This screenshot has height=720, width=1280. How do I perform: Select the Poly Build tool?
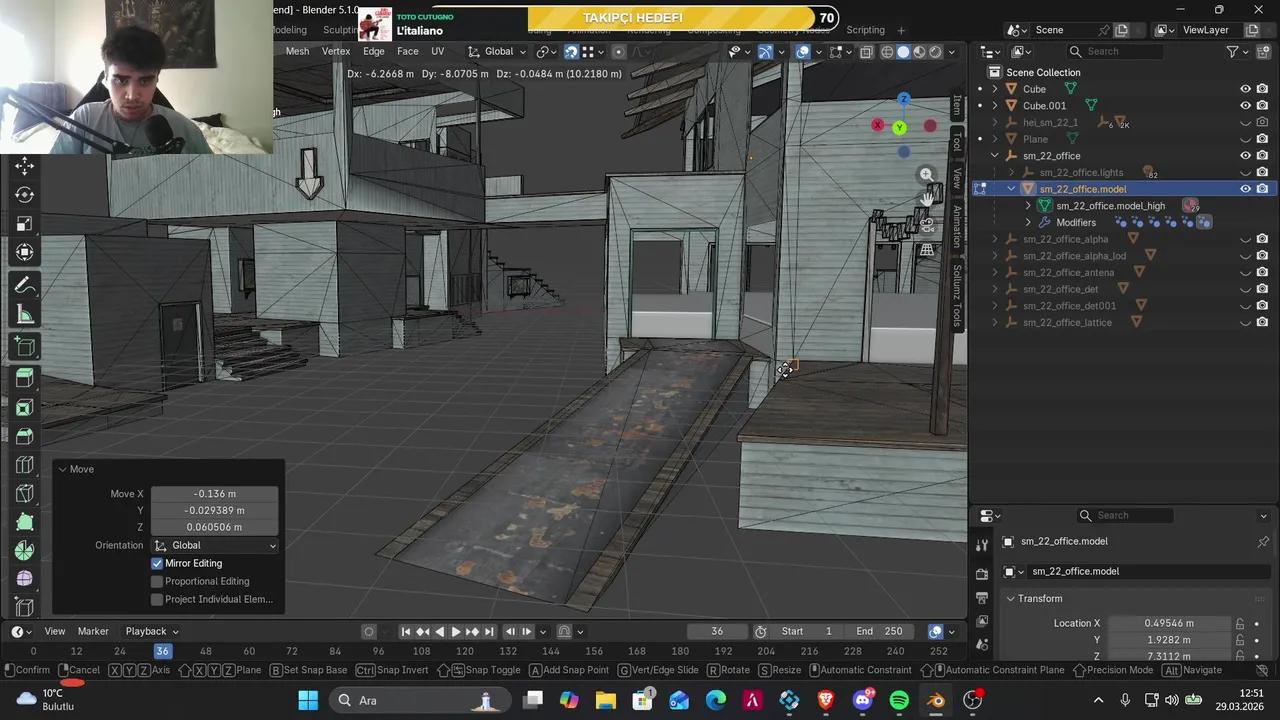(25, 522)
